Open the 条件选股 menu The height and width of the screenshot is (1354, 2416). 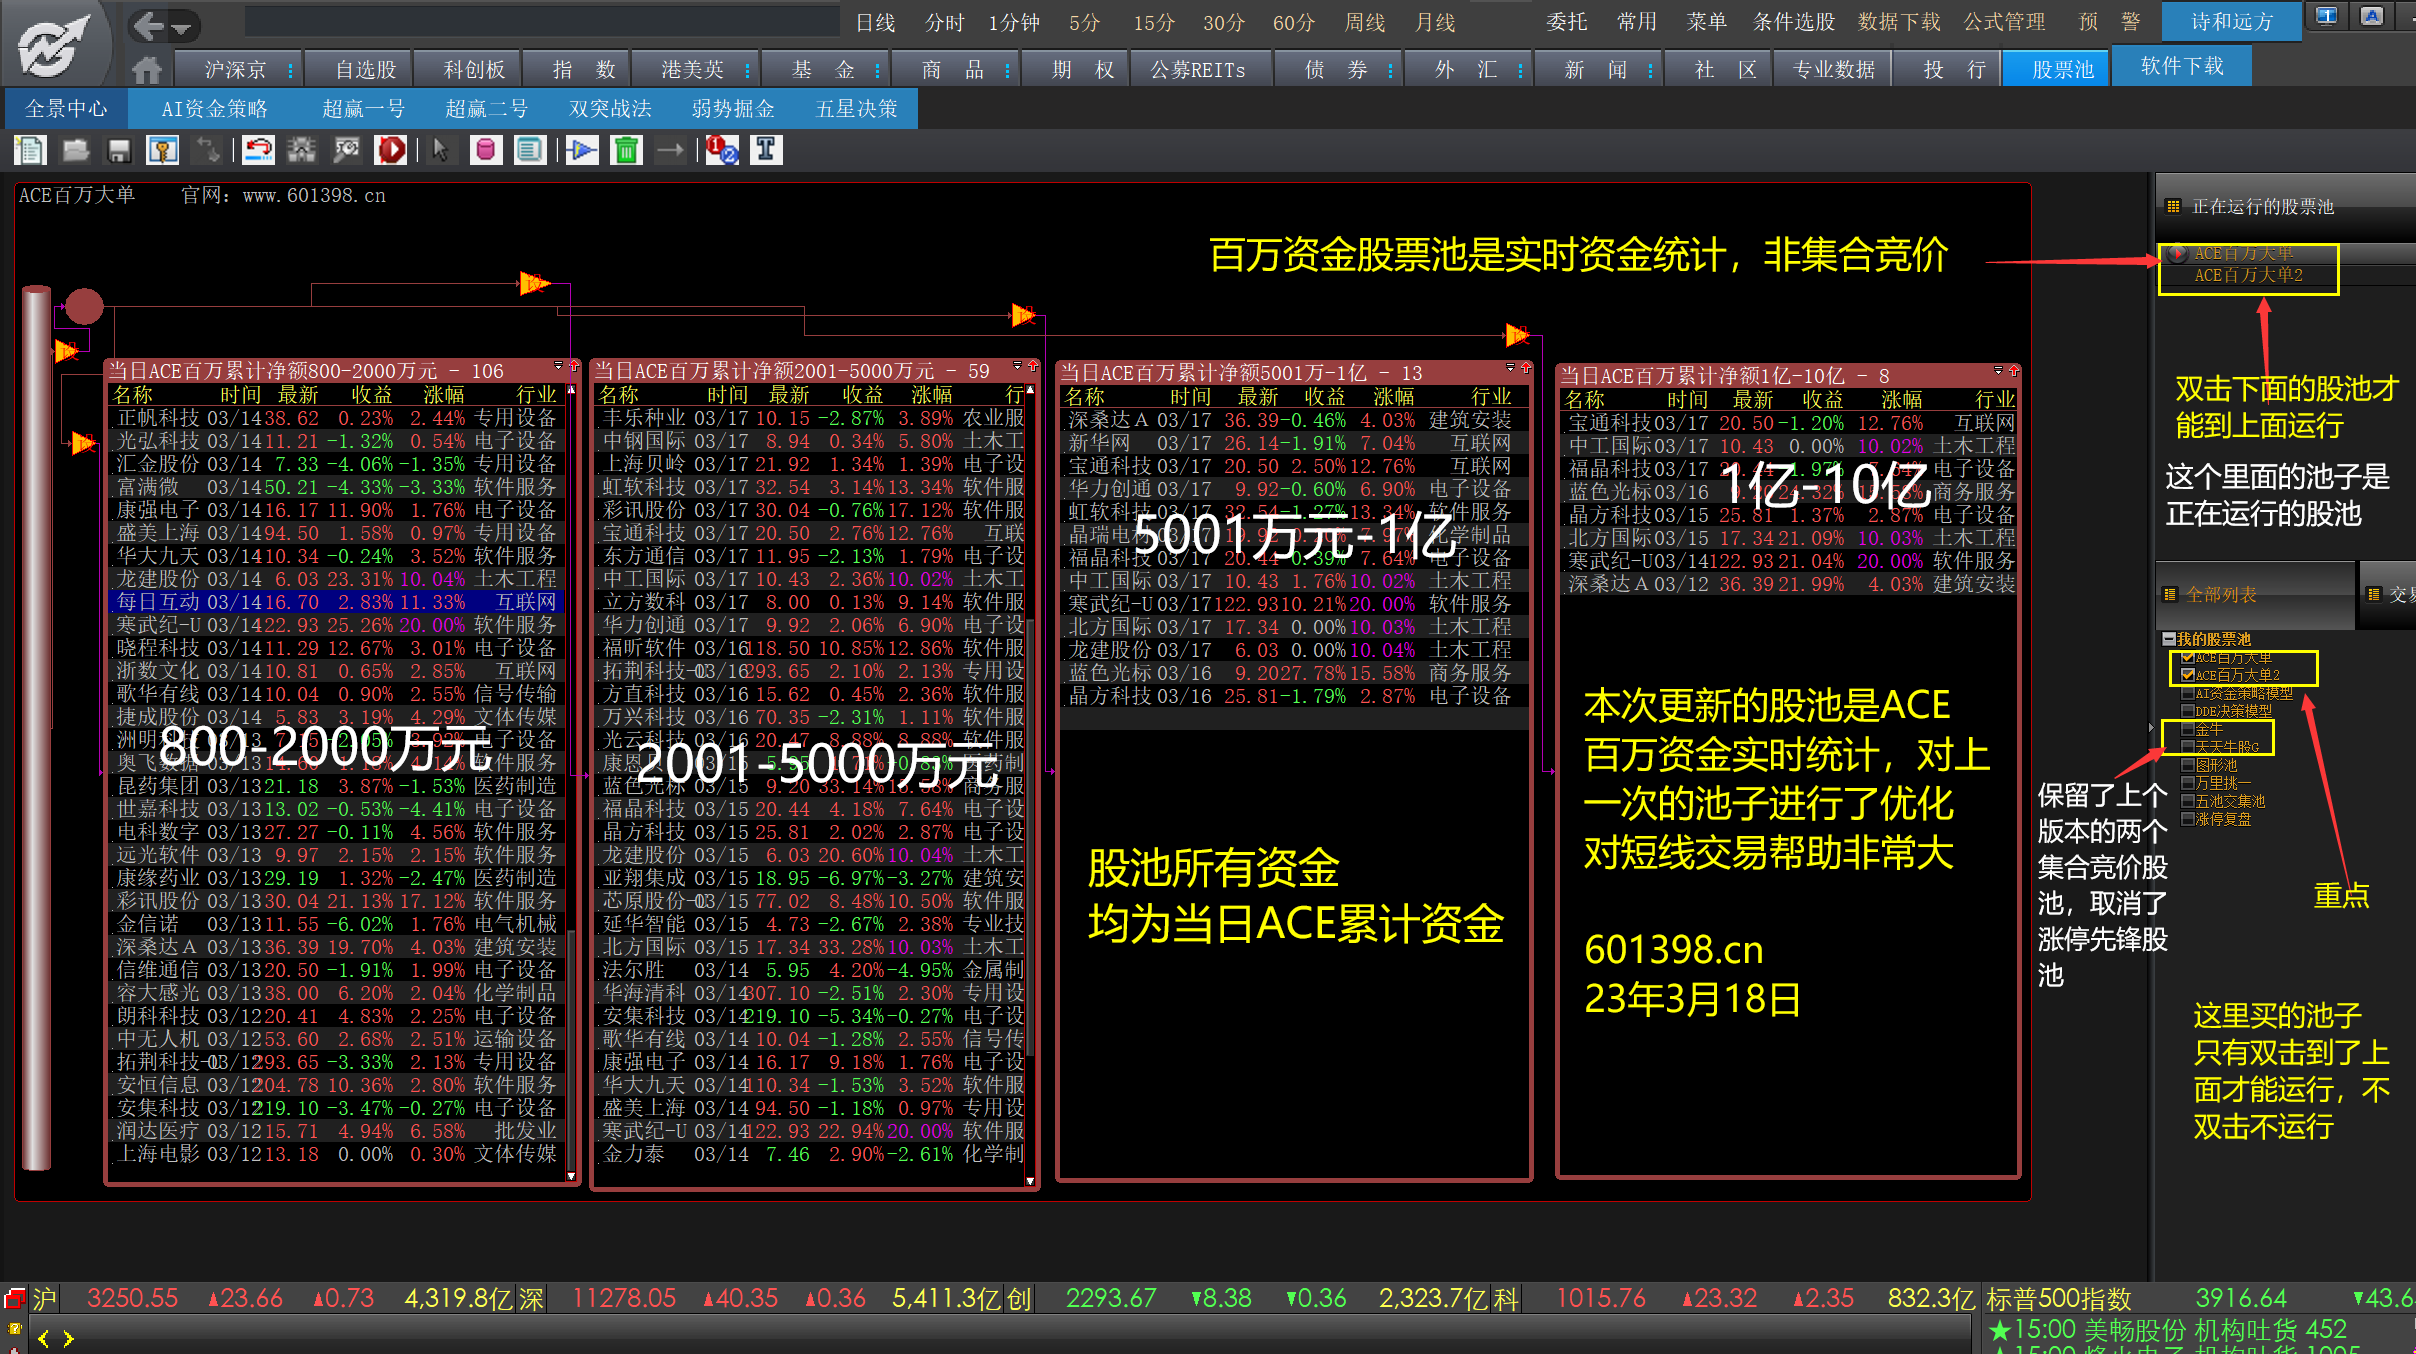[x=1794, y=22]
